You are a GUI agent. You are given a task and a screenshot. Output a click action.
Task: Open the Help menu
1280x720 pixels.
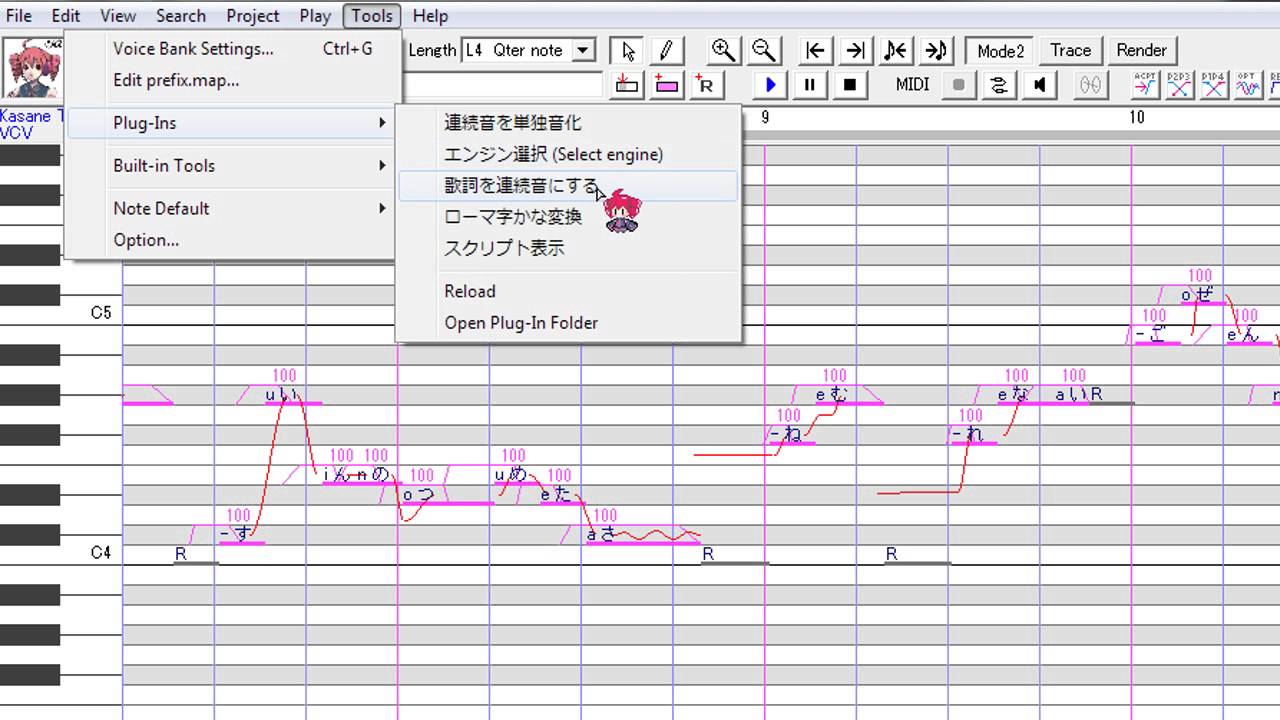(430, 15)
